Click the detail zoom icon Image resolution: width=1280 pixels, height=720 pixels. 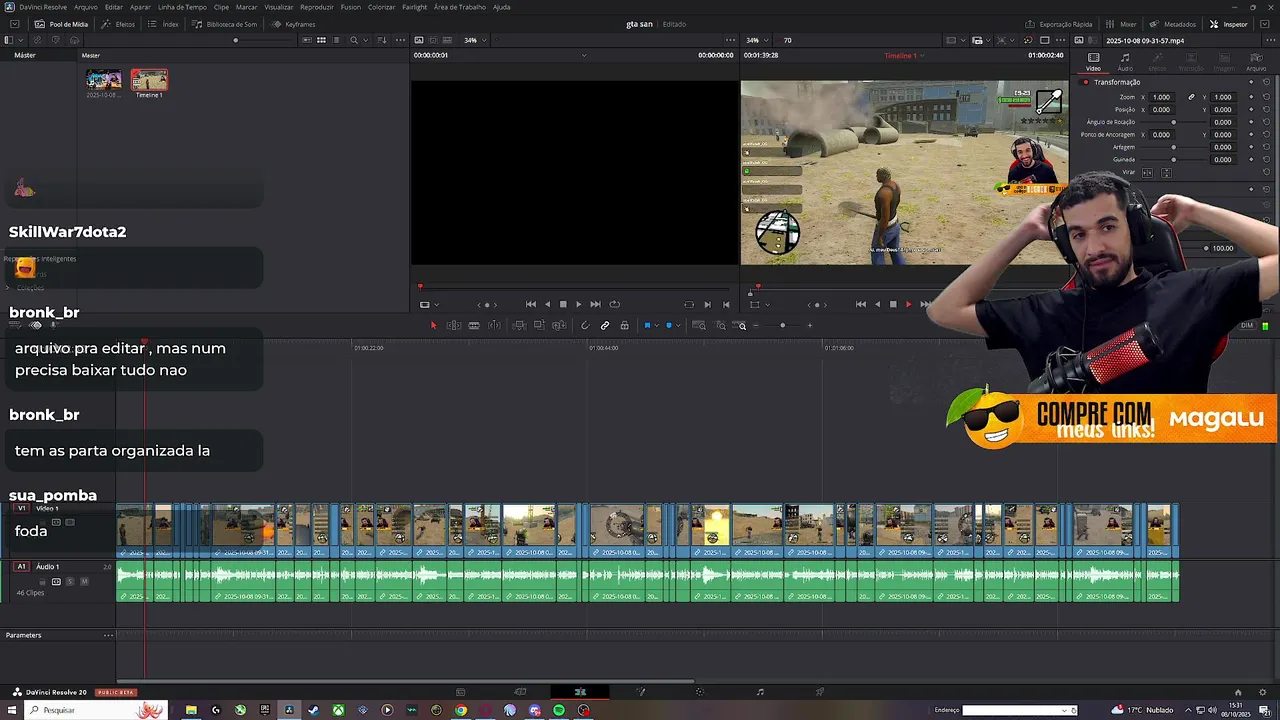[x=720, y=325]
